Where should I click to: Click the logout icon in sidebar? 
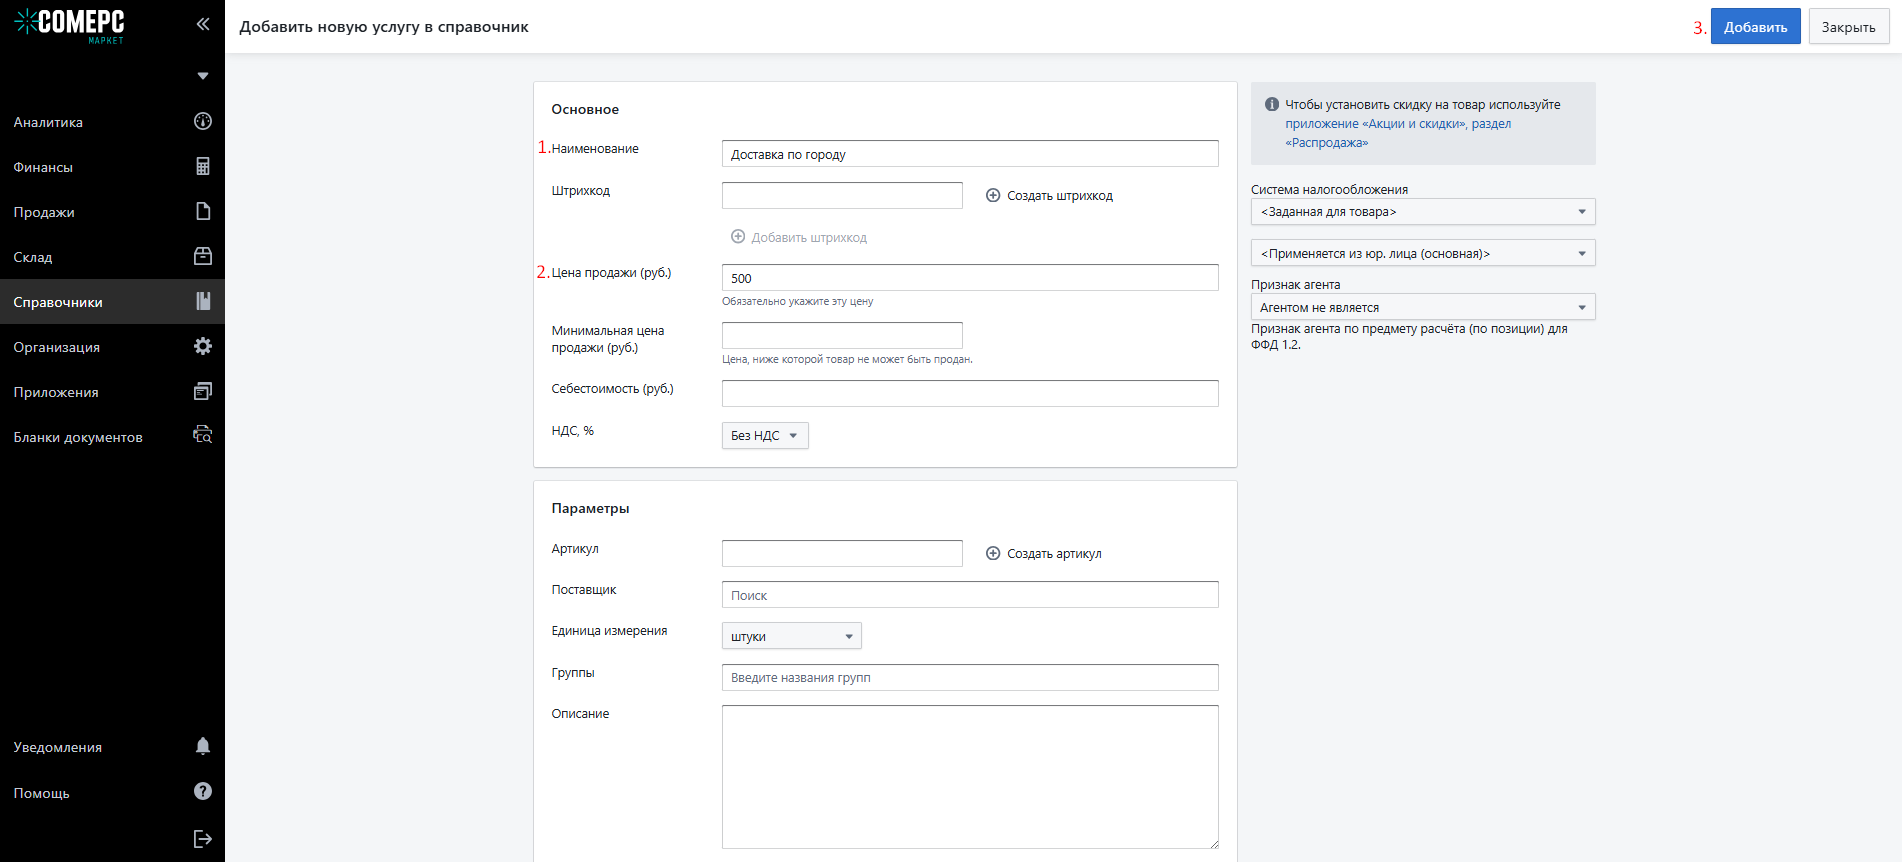pyautogui.click(x=203, y=839)
